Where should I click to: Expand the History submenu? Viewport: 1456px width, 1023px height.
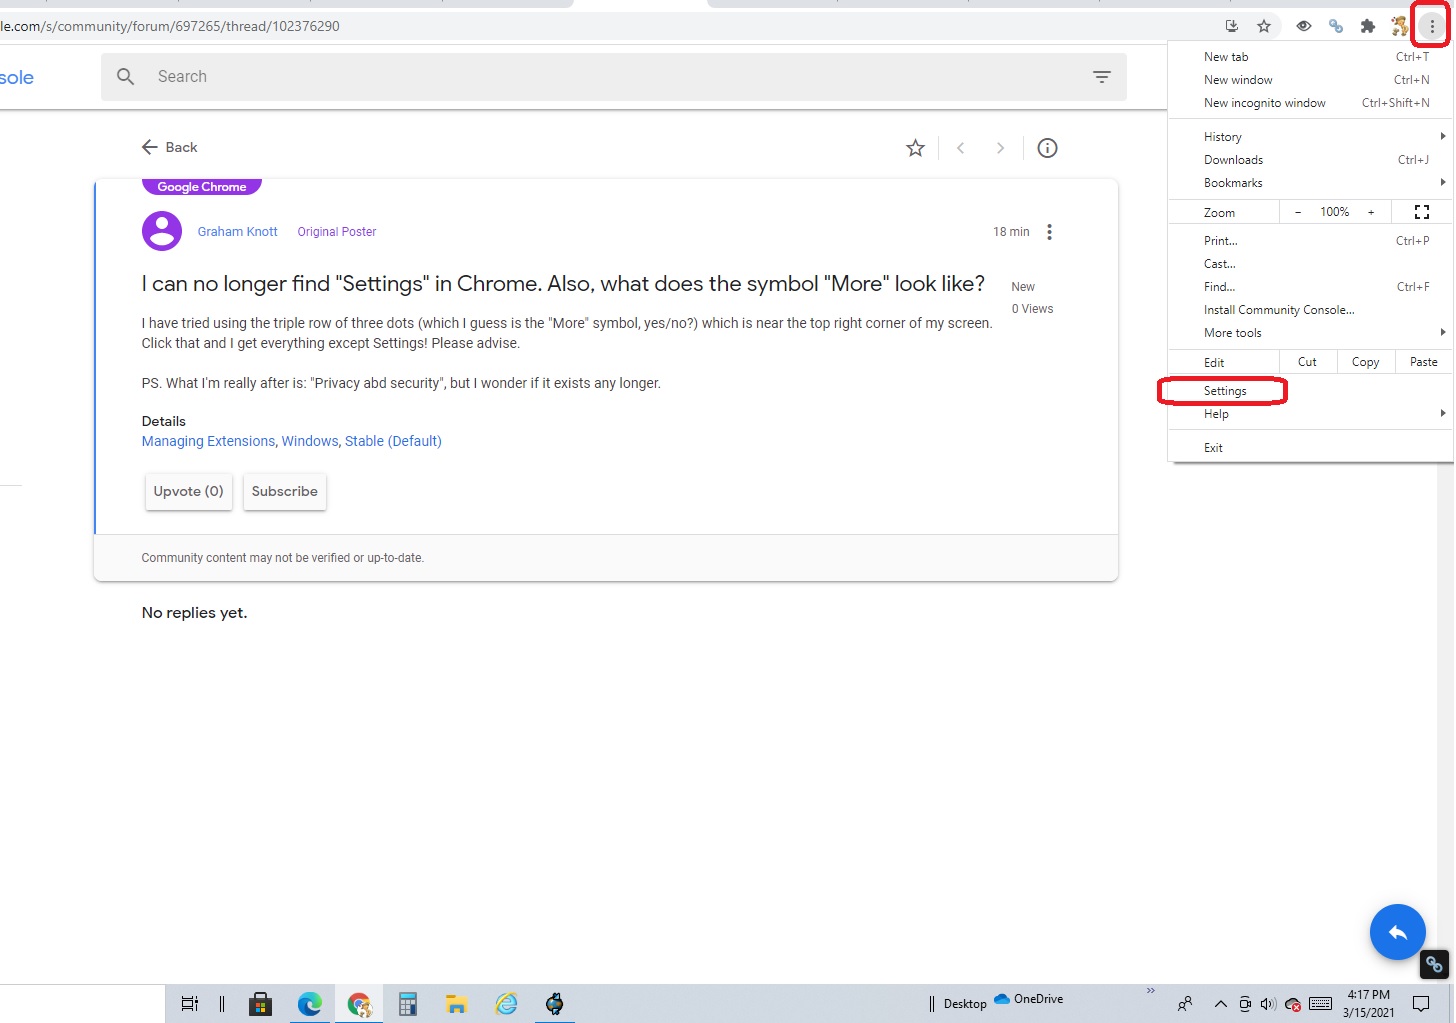(1310, 137)
